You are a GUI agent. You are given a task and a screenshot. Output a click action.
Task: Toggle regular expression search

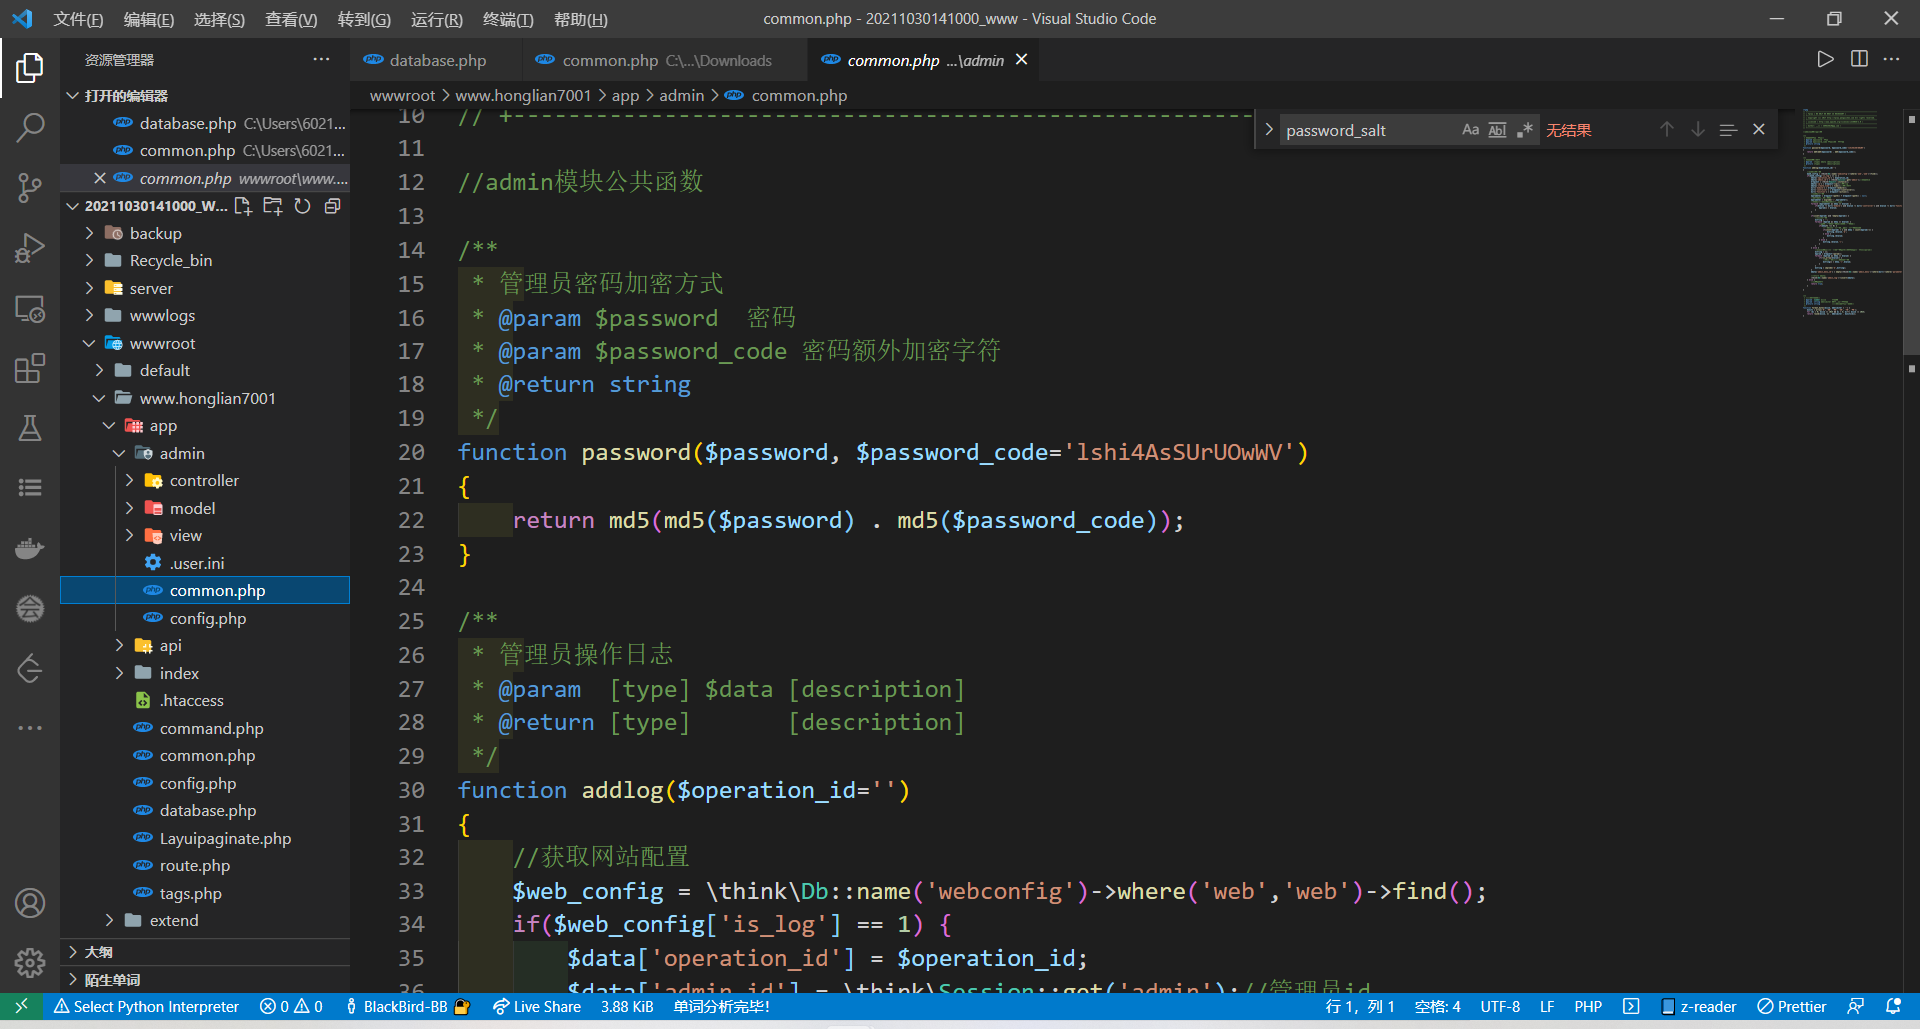1524,130
